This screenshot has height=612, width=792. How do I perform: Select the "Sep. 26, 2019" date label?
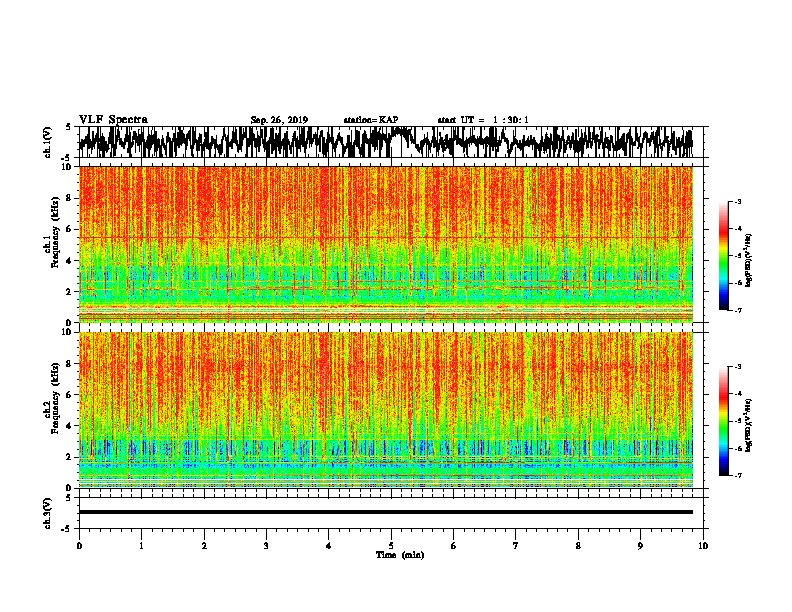pyautogui.click(x=279, y=120)
